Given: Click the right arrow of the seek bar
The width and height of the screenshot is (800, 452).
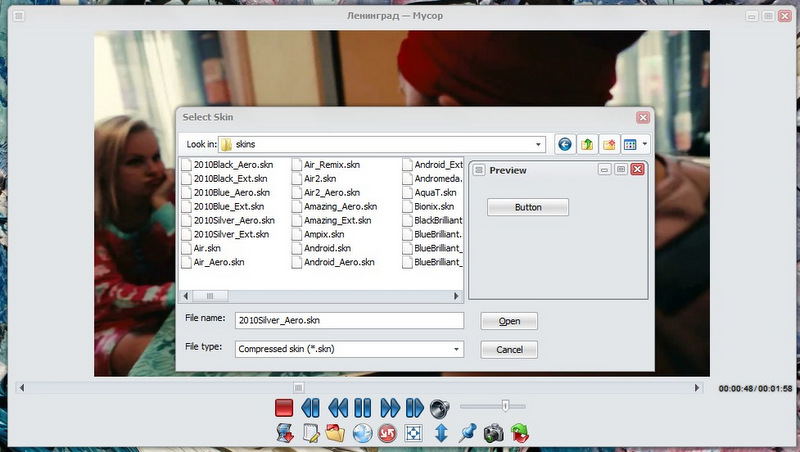Looking at the screenshot, I should [697, 388].
